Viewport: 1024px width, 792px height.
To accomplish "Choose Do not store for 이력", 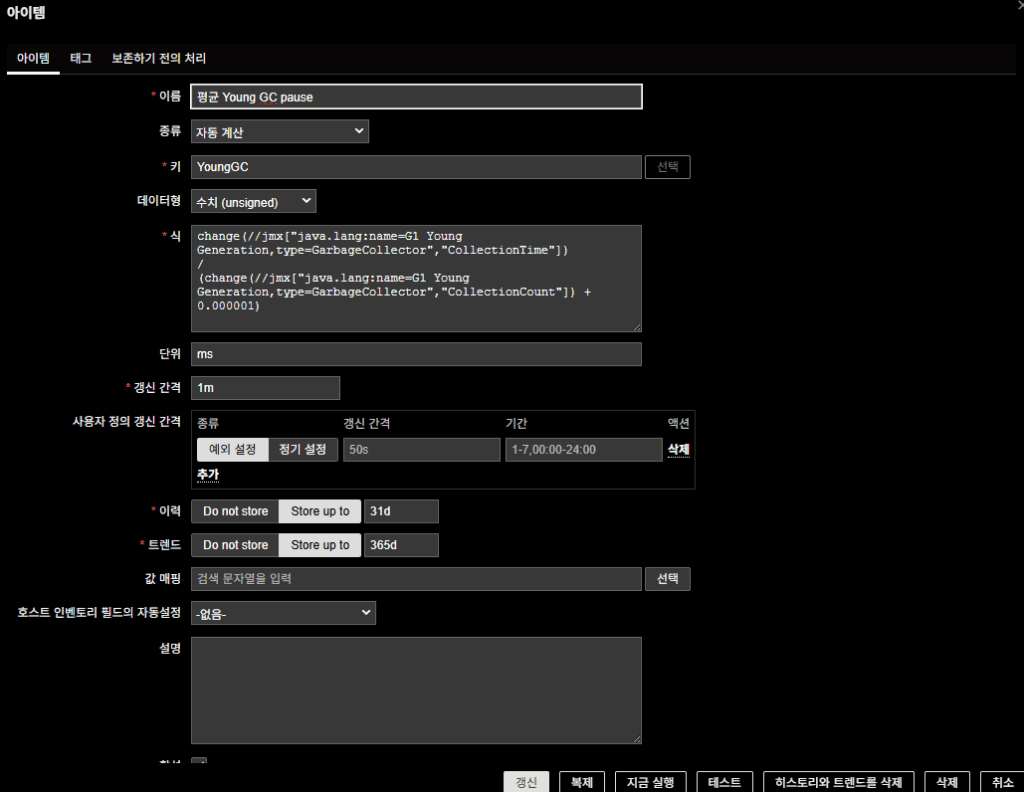I will click(x=235, y=512).
